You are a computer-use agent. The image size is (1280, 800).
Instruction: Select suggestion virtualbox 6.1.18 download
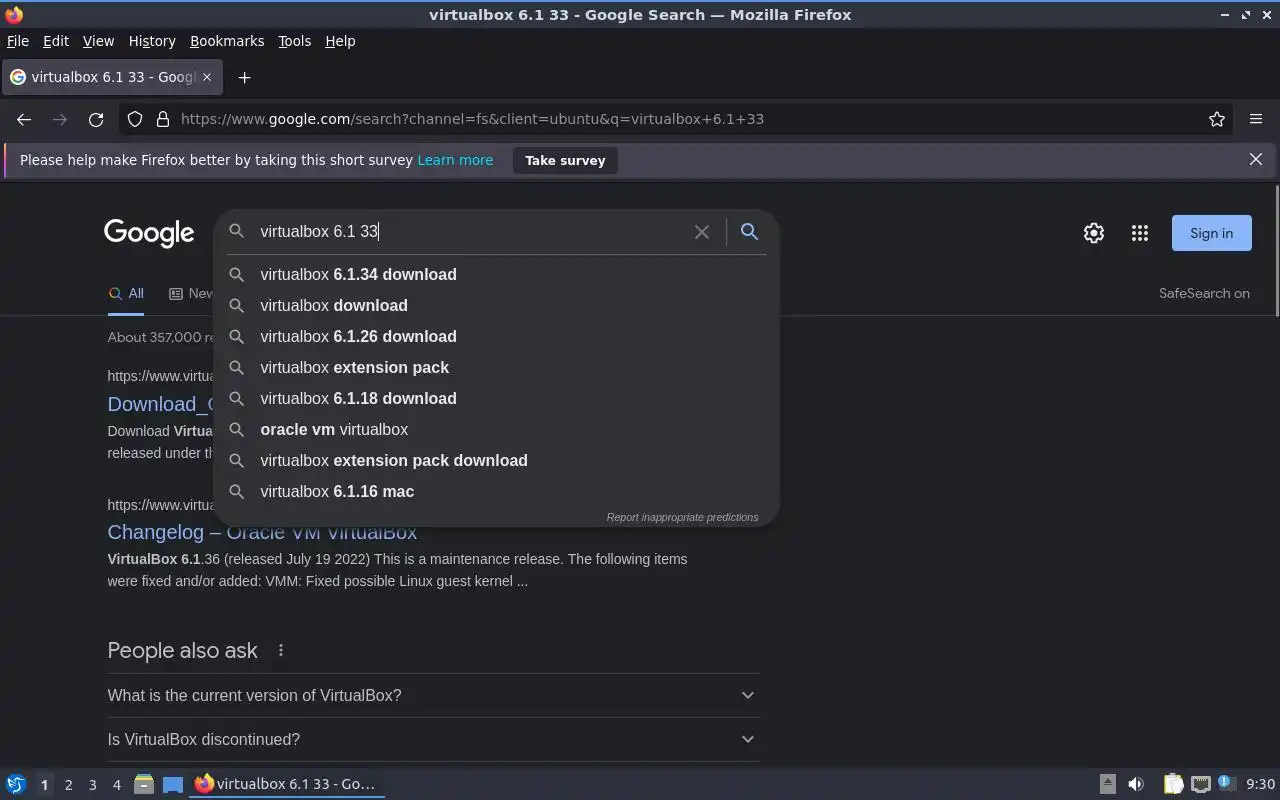pos(496,398)
